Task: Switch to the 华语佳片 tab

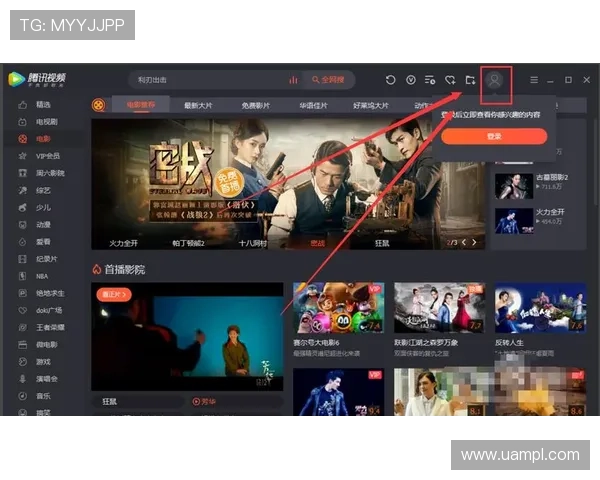Action: point(313,105)
